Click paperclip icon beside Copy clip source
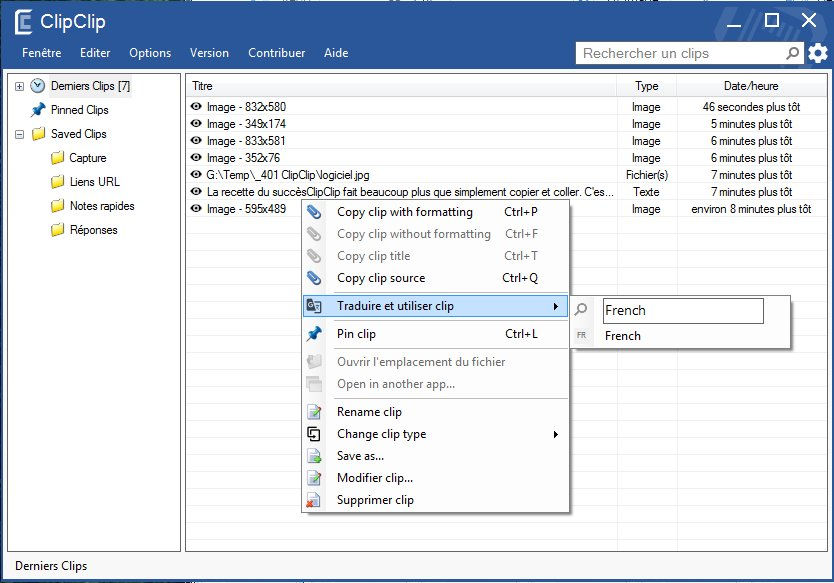 (314, 278)
